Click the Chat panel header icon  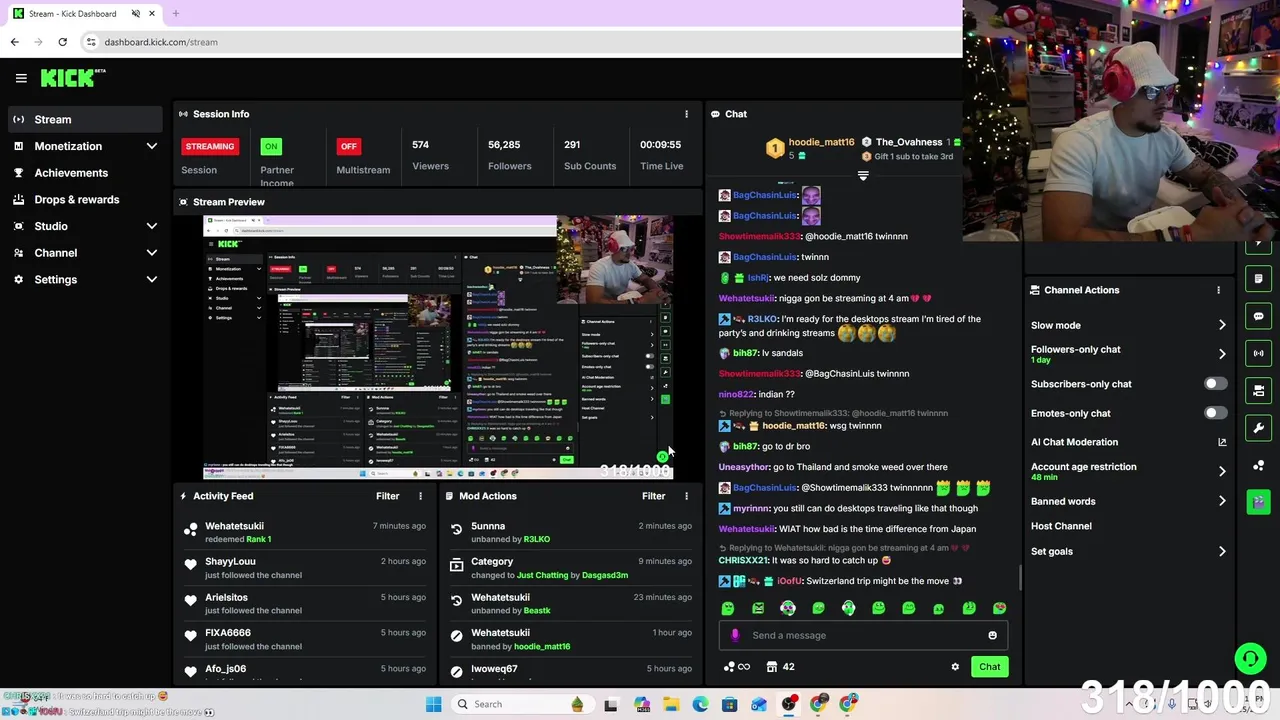coord(715,114)
